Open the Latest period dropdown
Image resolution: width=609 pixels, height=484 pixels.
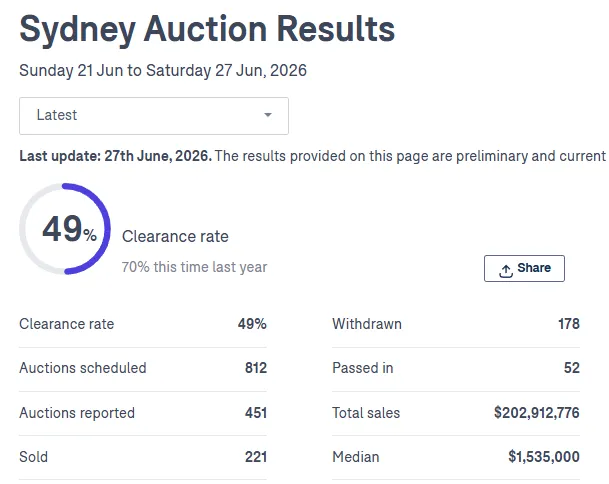click(154, 116)
